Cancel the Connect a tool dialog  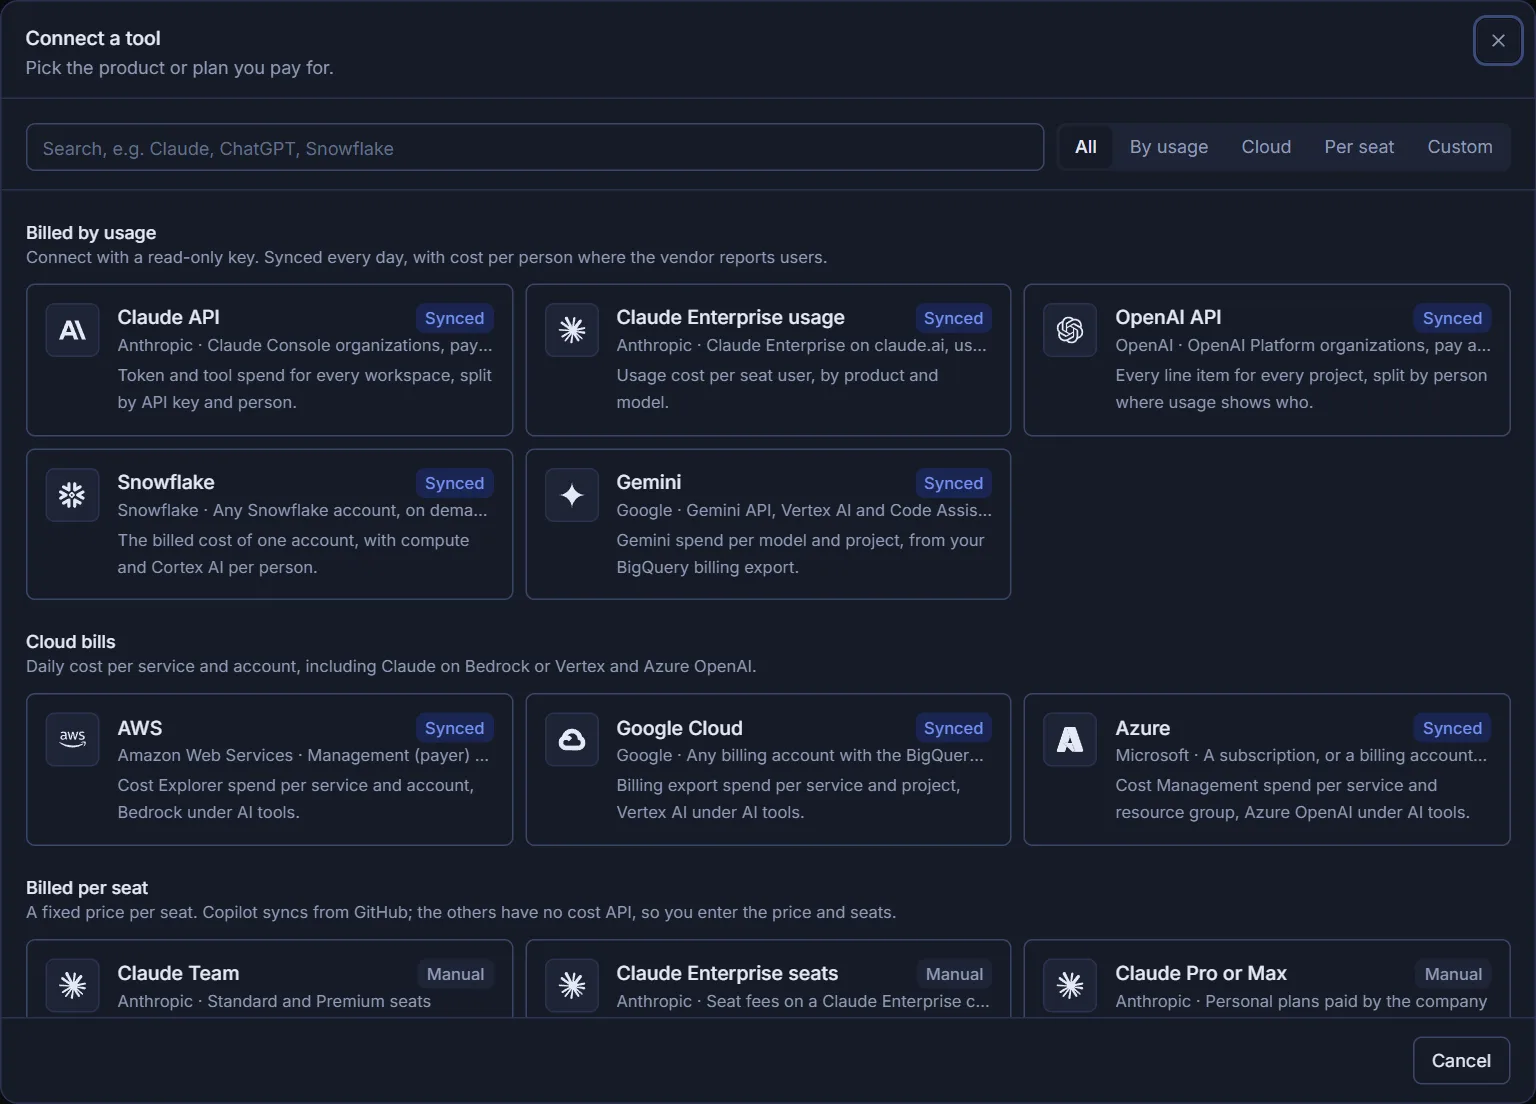point(1461,1061)
